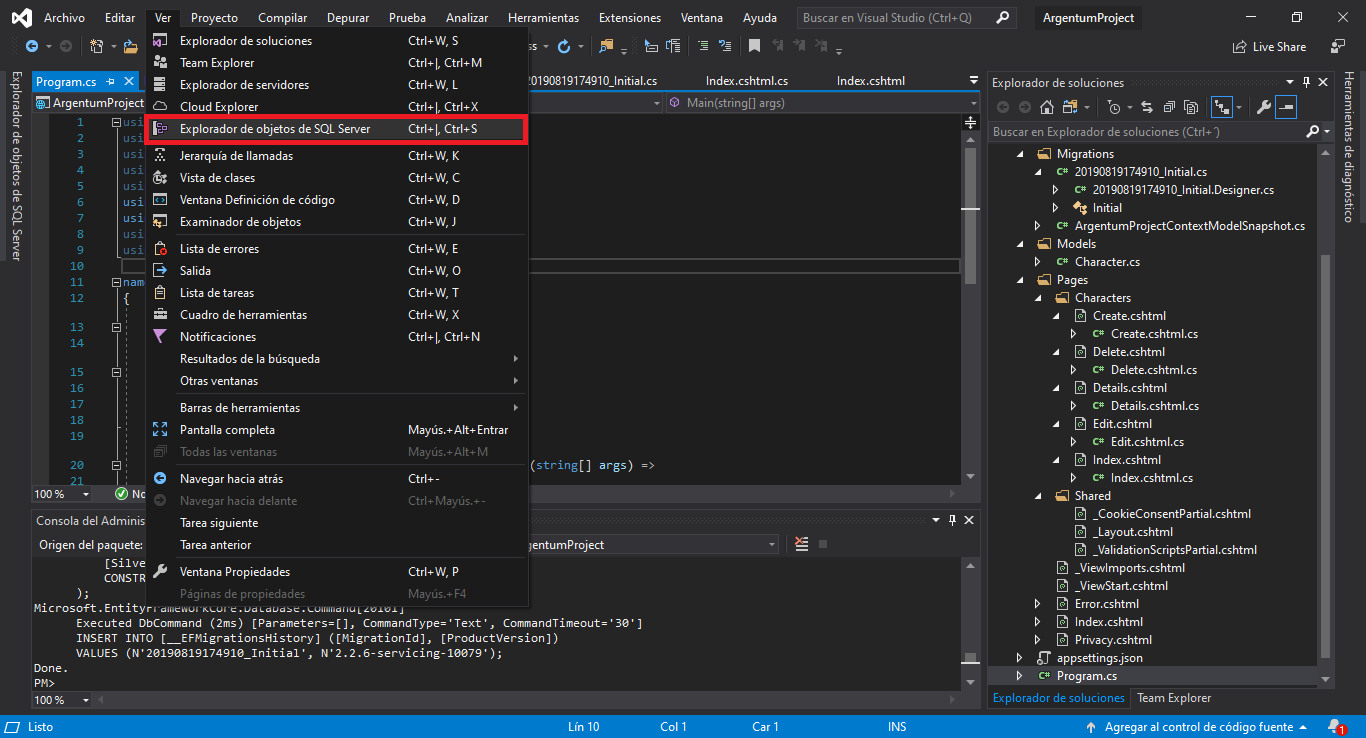Toggle INS insert mode in status bar
The height and width of the screenshot is (738, 1366).
897,726
